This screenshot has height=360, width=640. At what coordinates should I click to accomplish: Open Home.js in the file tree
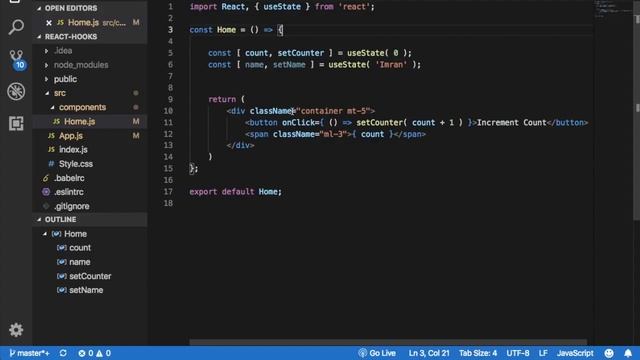(79, 121)
